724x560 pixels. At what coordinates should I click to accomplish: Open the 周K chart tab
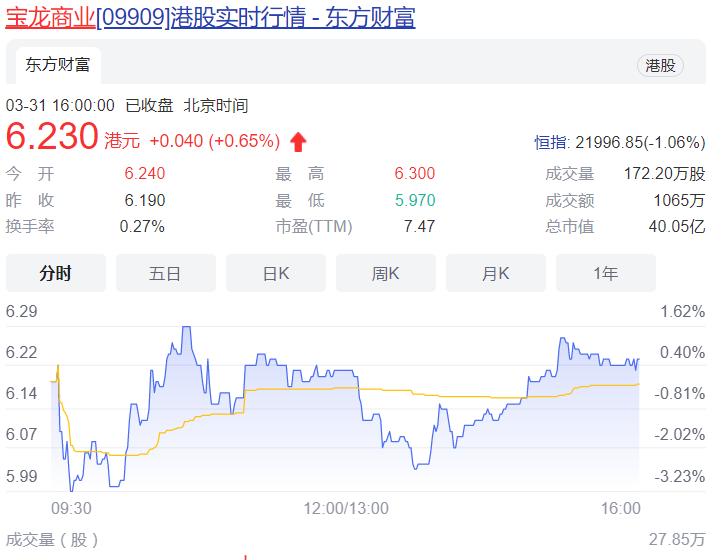pyautogui.click(x=386, y=273)
